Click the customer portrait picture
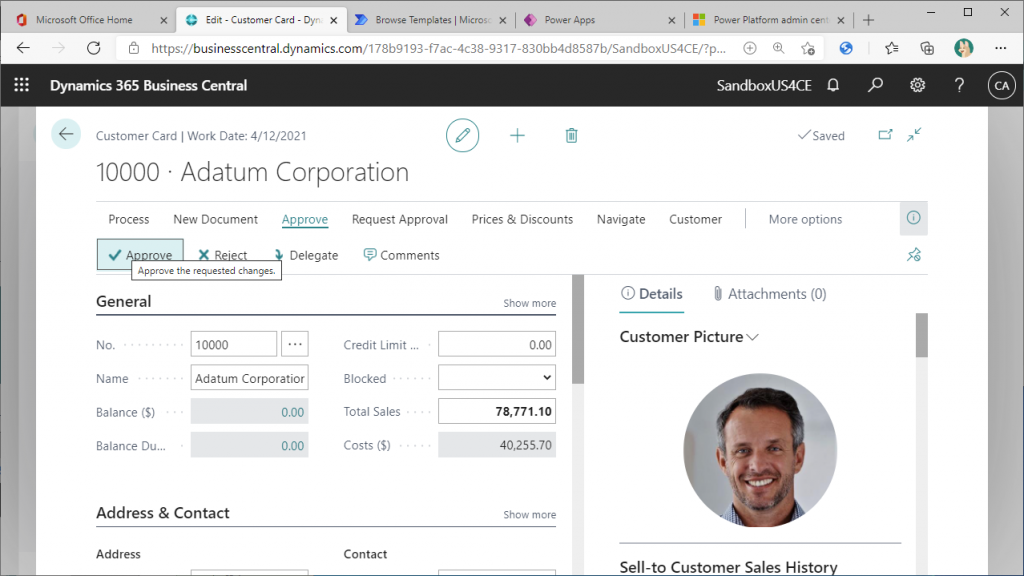1024x576 pixels. tap(760, 451)
